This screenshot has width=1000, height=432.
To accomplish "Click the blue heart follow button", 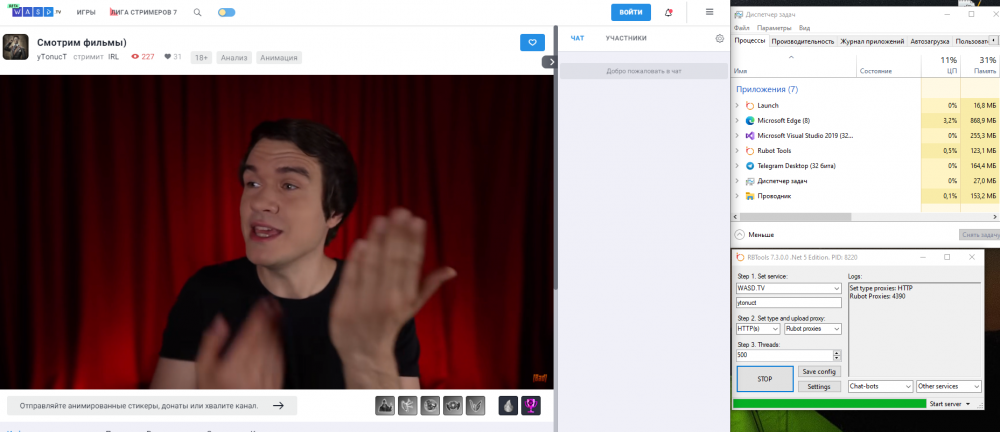I will point(532,42).
